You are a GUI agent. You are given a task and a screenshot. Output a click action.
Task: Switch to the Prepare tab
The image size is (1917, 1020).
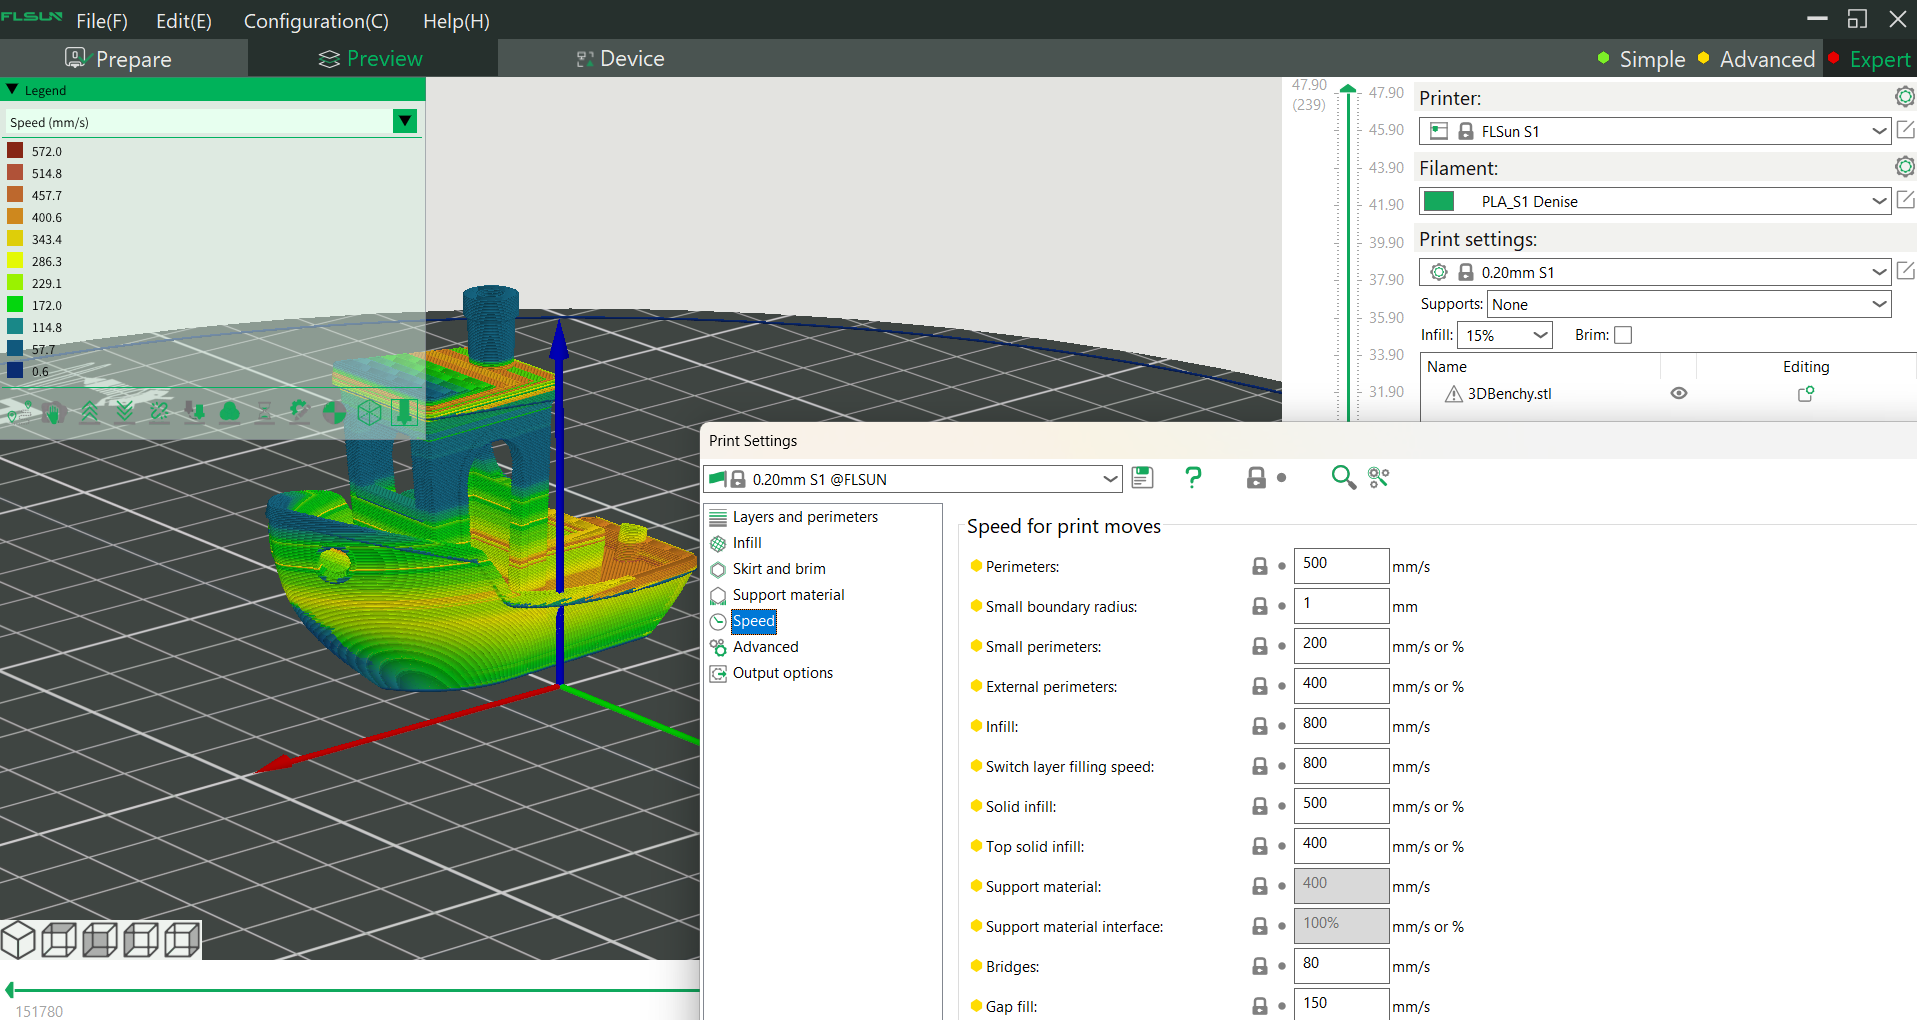point(119,59)
